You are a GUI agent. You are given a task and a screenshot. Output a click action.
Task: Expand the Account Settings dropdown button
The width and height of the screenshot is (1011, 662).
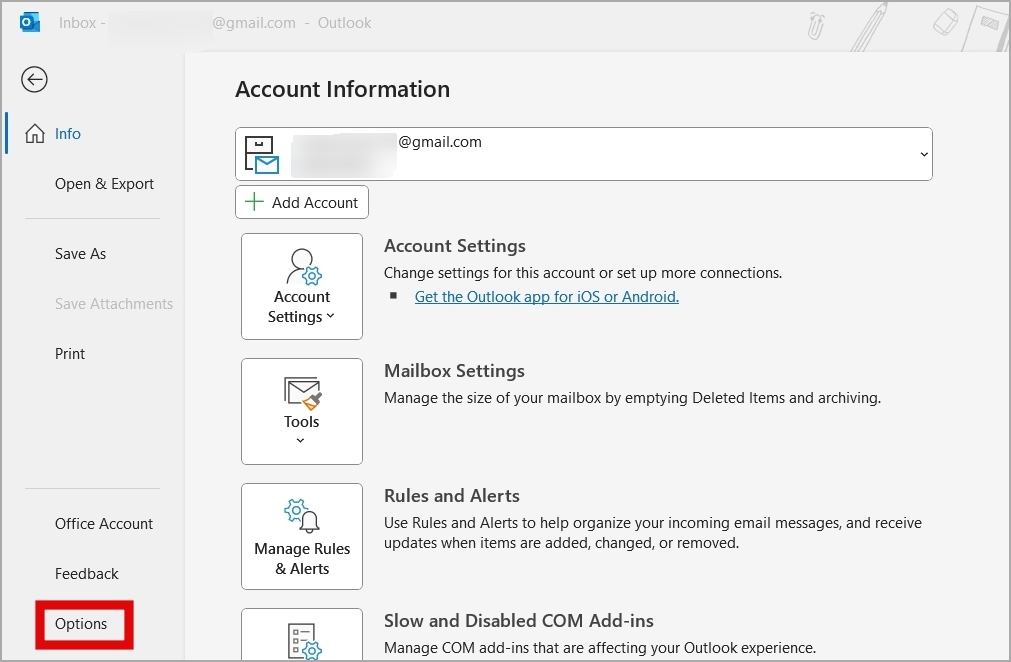302,286
